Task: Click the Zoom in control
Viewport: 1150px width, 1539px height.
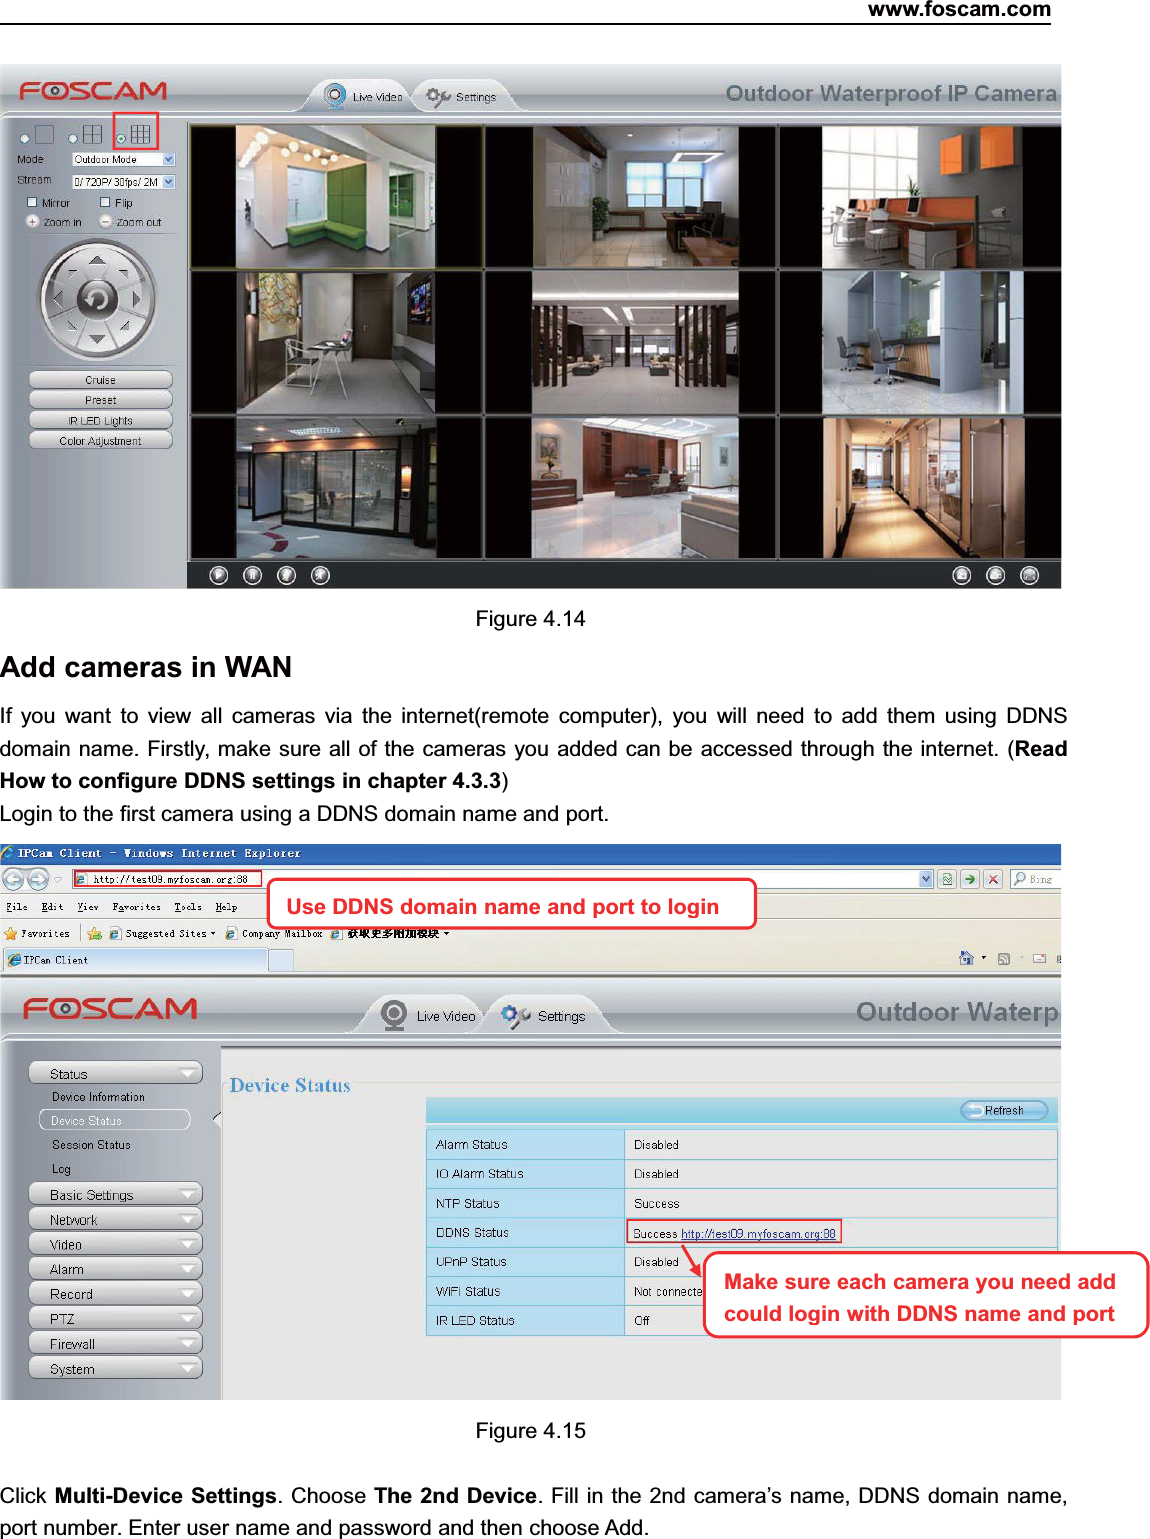Action: (33, 222)
